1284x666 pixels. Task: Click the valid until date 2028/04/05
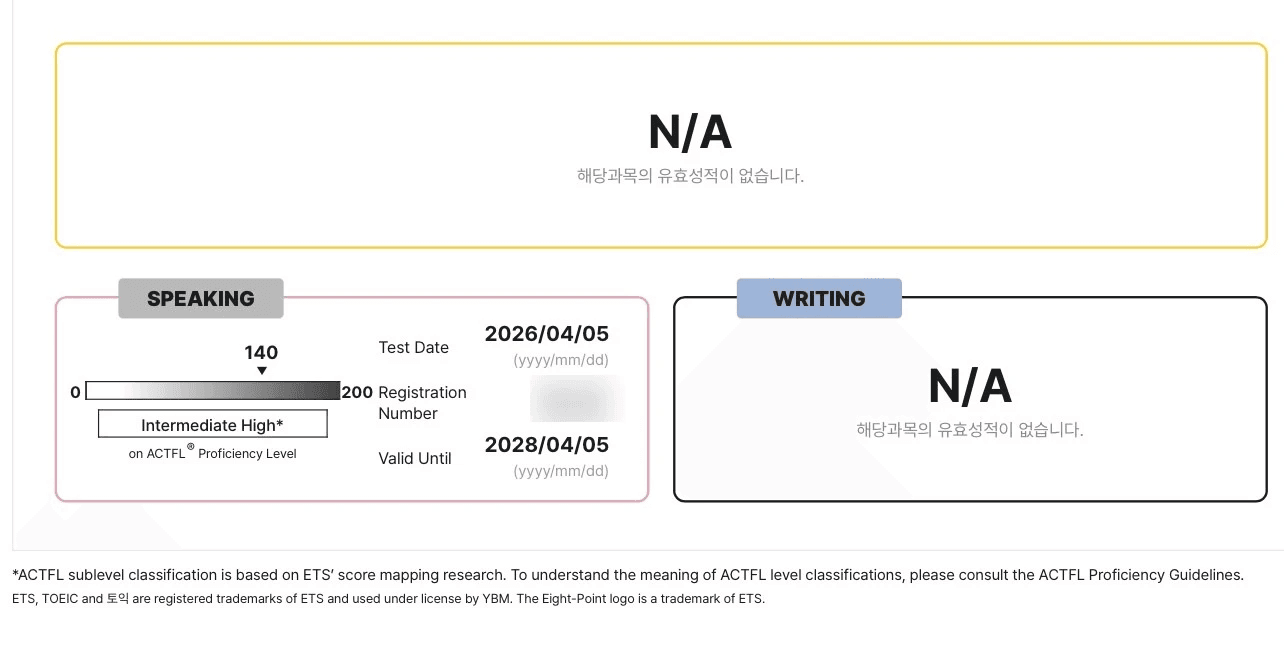point(546,444)
